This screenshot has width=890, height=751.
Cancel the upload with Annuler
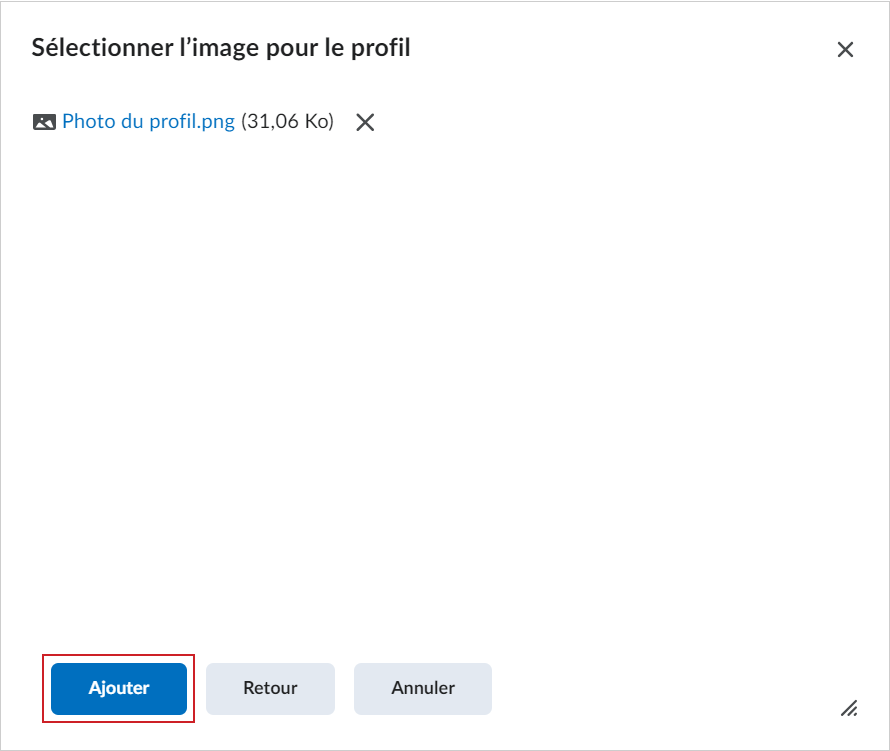click(422, 688)
